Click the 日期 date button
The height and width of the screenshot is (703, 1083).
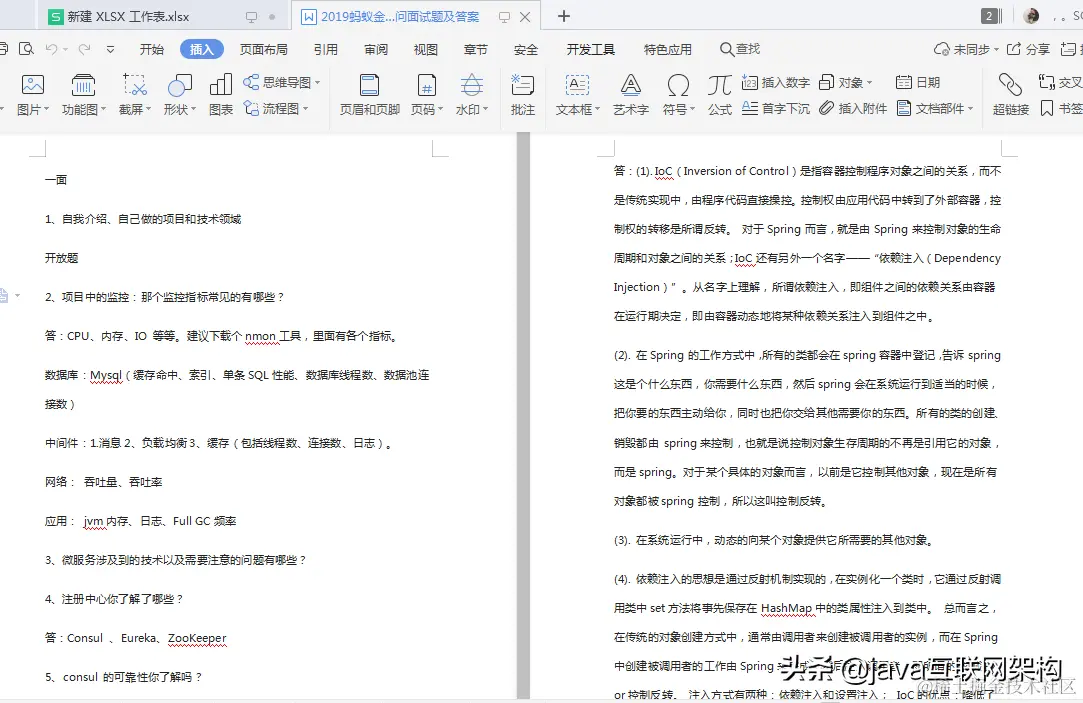(x=918, y=82)
